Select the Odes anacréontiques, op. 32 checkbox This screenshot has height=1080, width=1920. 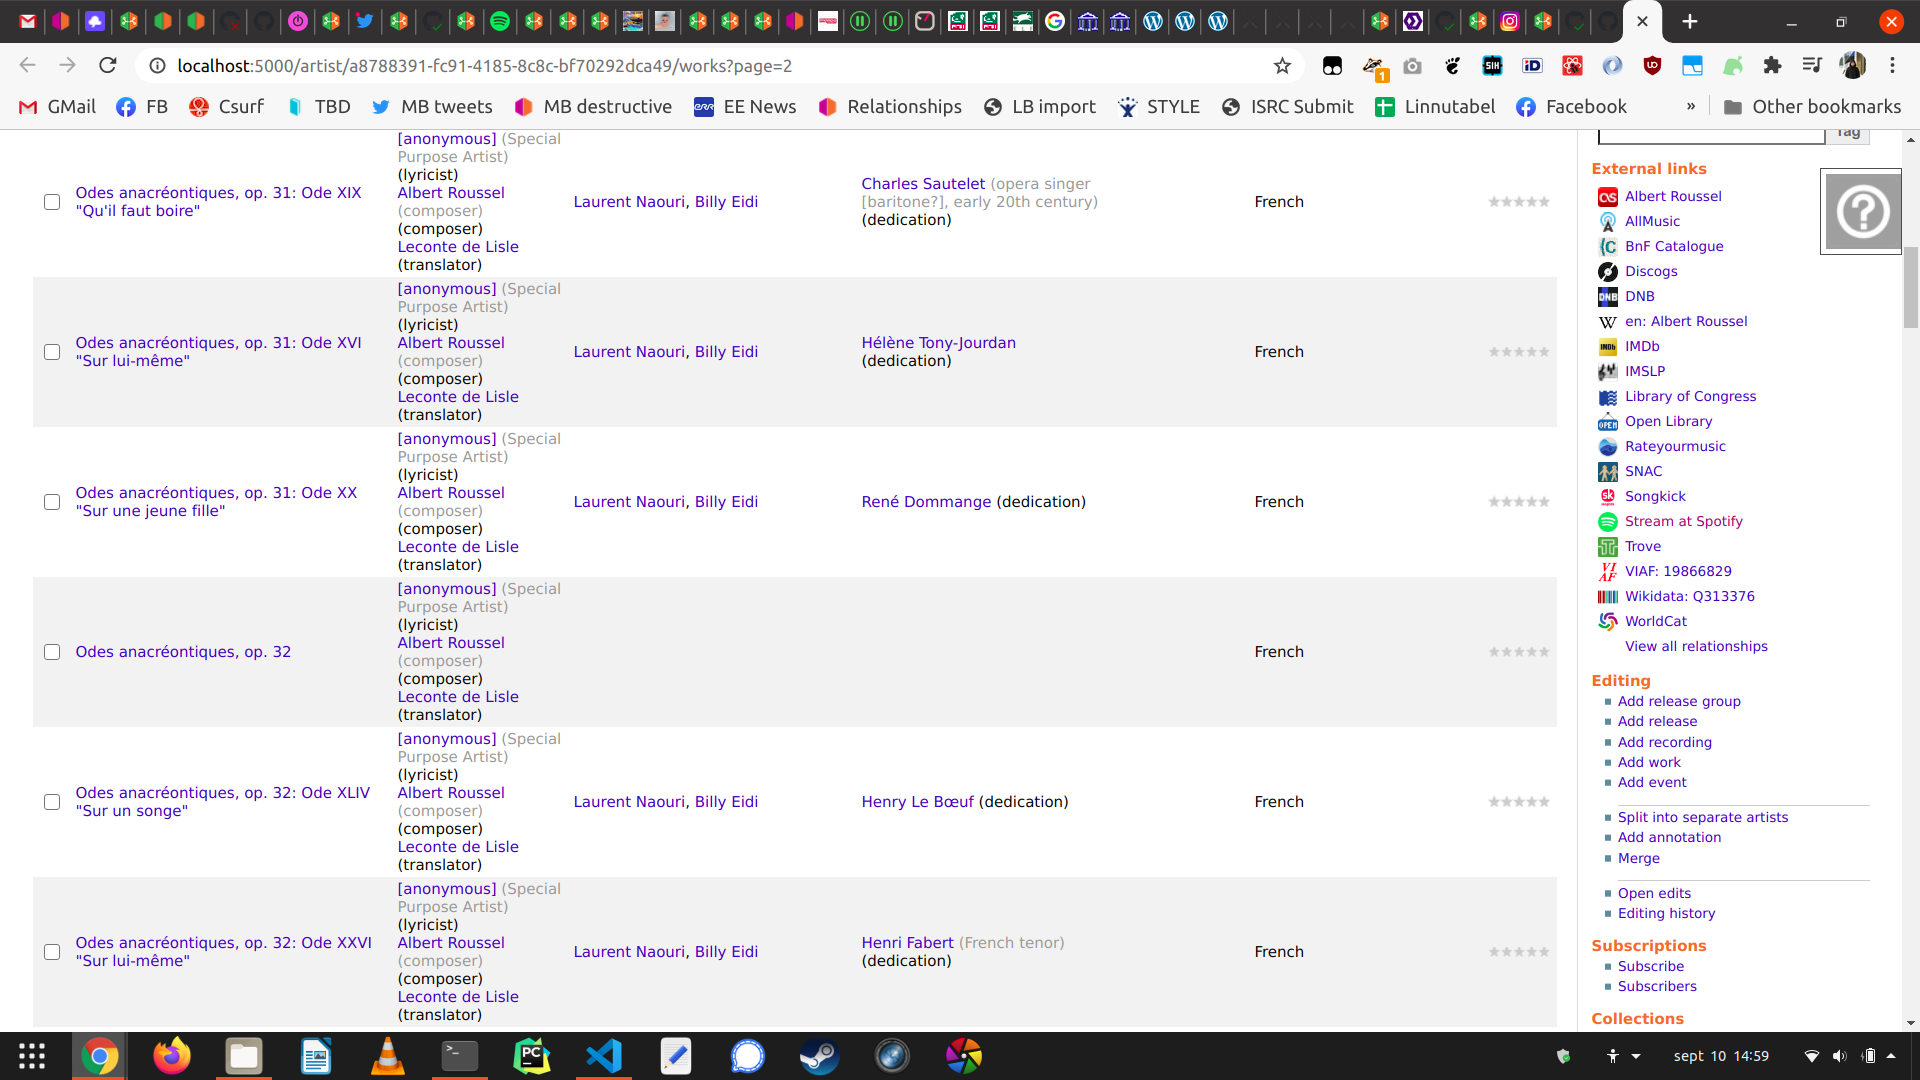[x=52, y=652]
